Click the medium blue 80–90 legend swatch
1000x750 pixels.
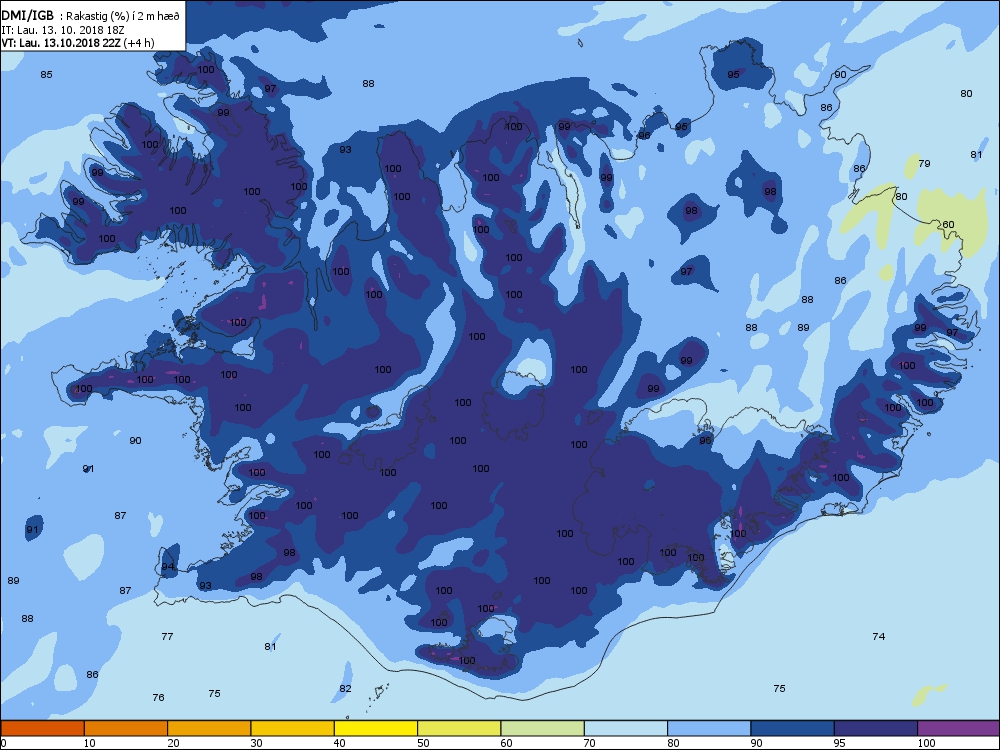(709, 728)
